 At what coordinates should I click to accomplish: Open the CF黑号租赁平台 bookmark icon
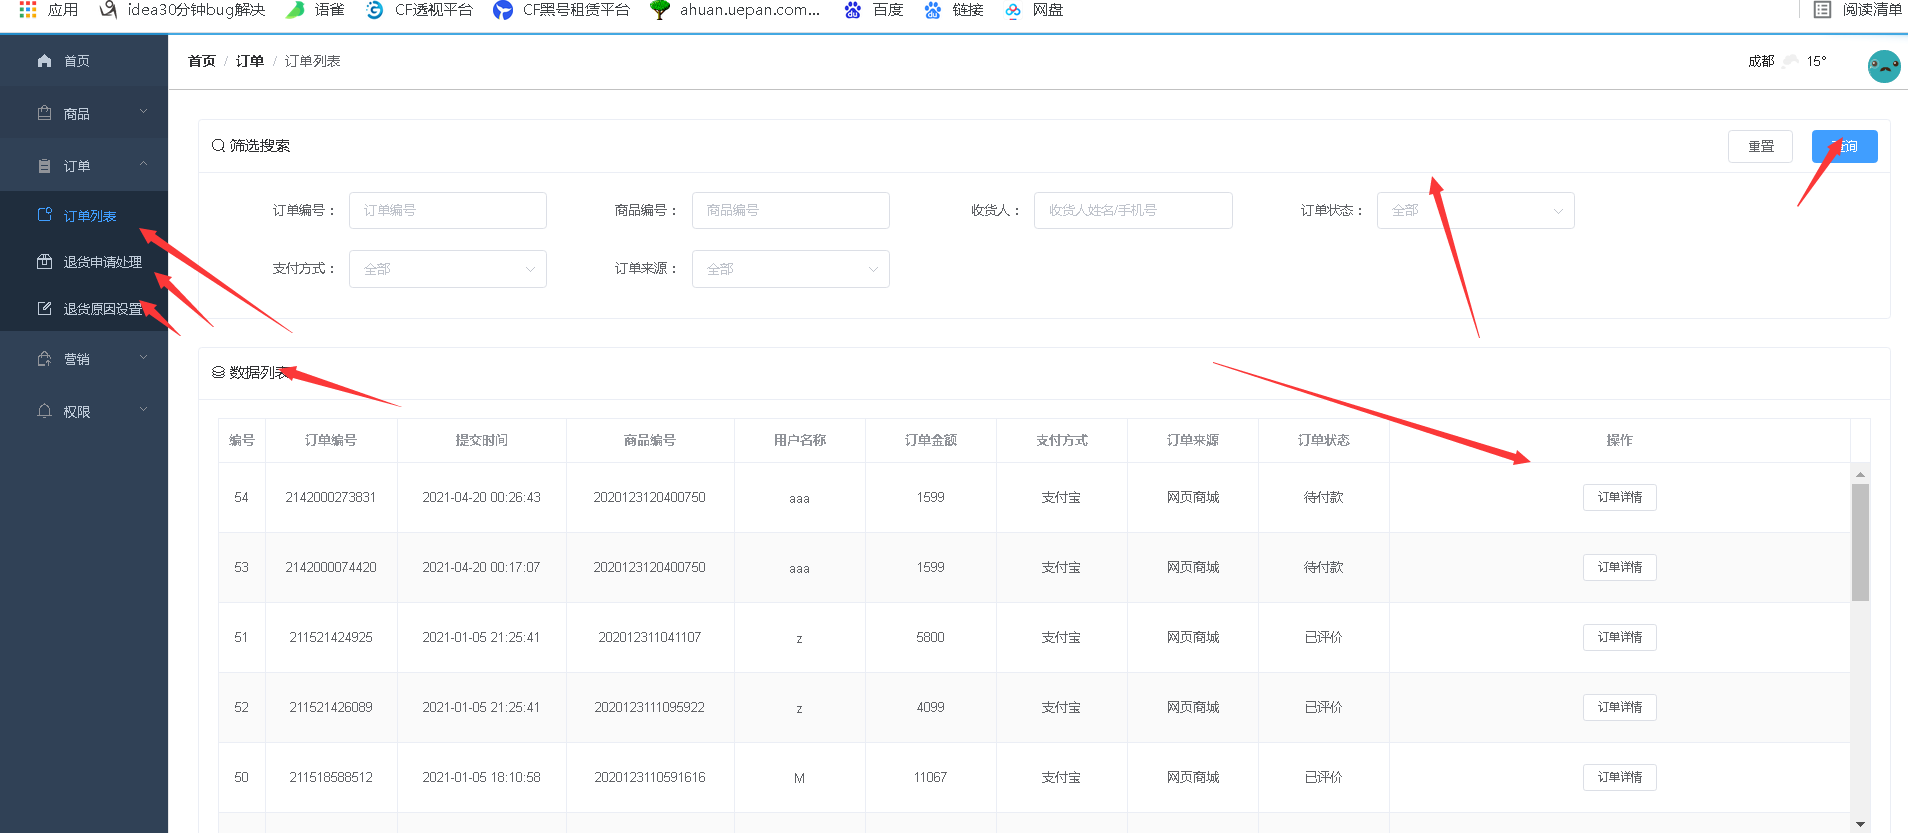point(503,9)
